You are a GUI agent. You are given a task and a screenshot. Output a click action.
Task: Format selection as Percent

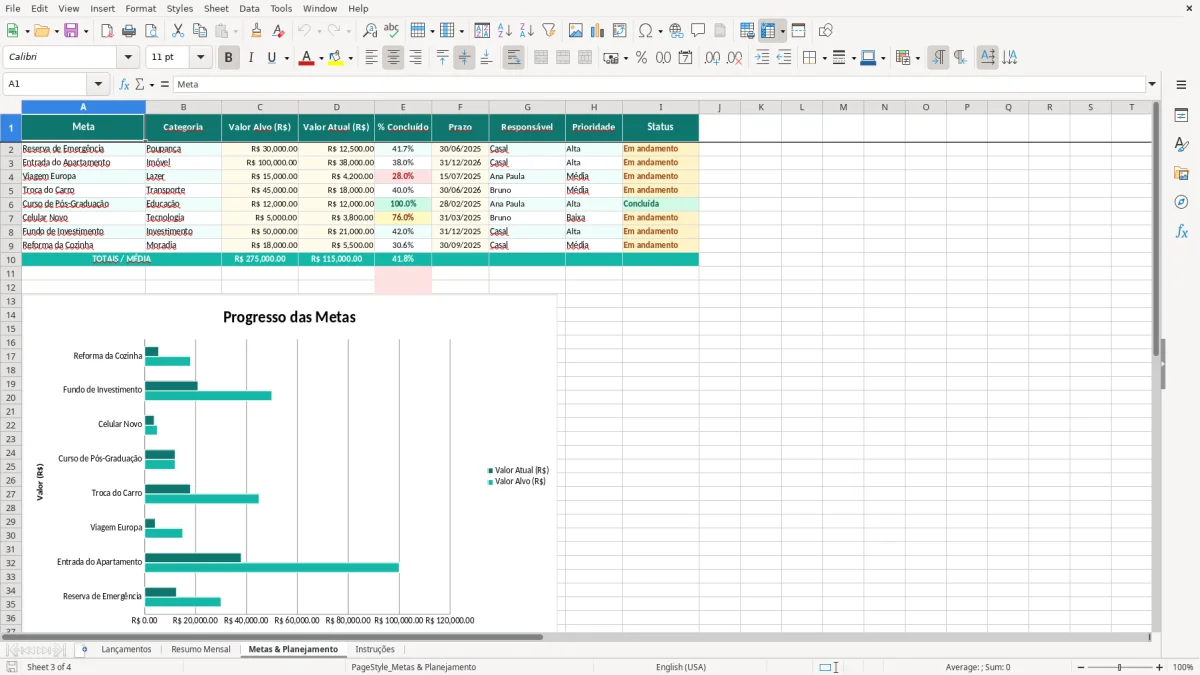[x=642, y=58]
